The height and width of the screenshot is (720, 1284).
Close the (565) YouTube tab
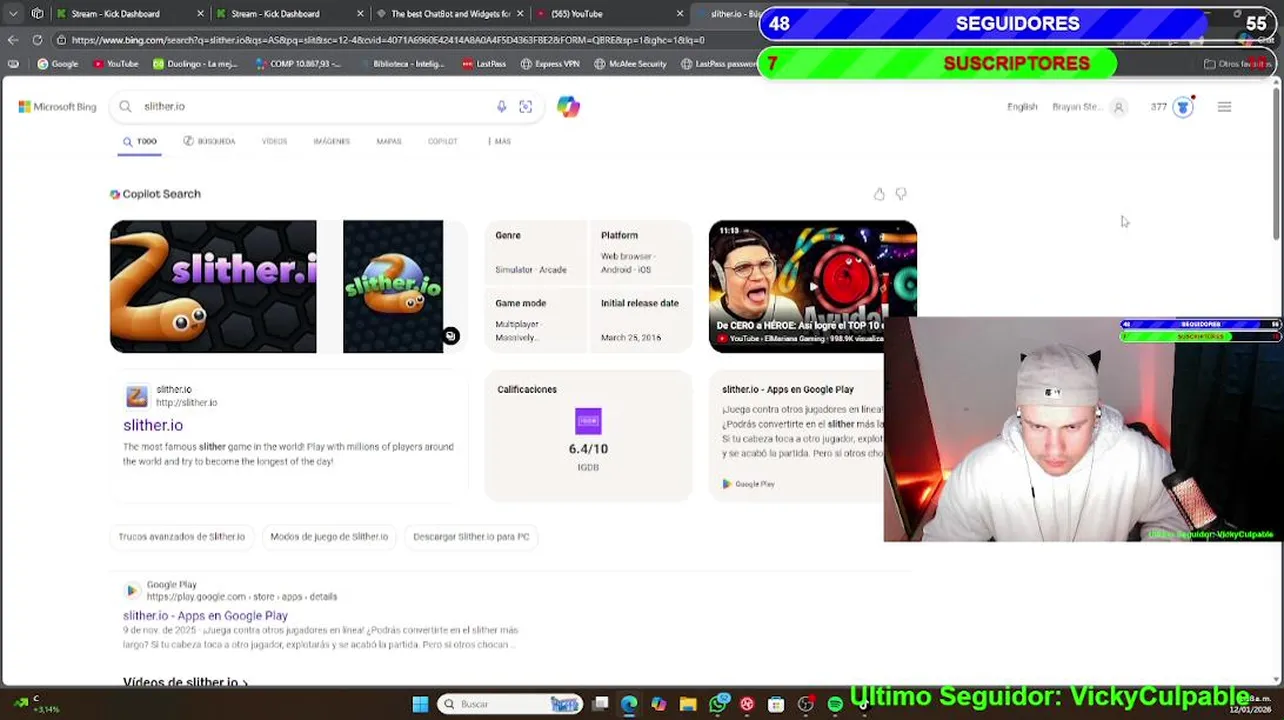pos(680,14)
